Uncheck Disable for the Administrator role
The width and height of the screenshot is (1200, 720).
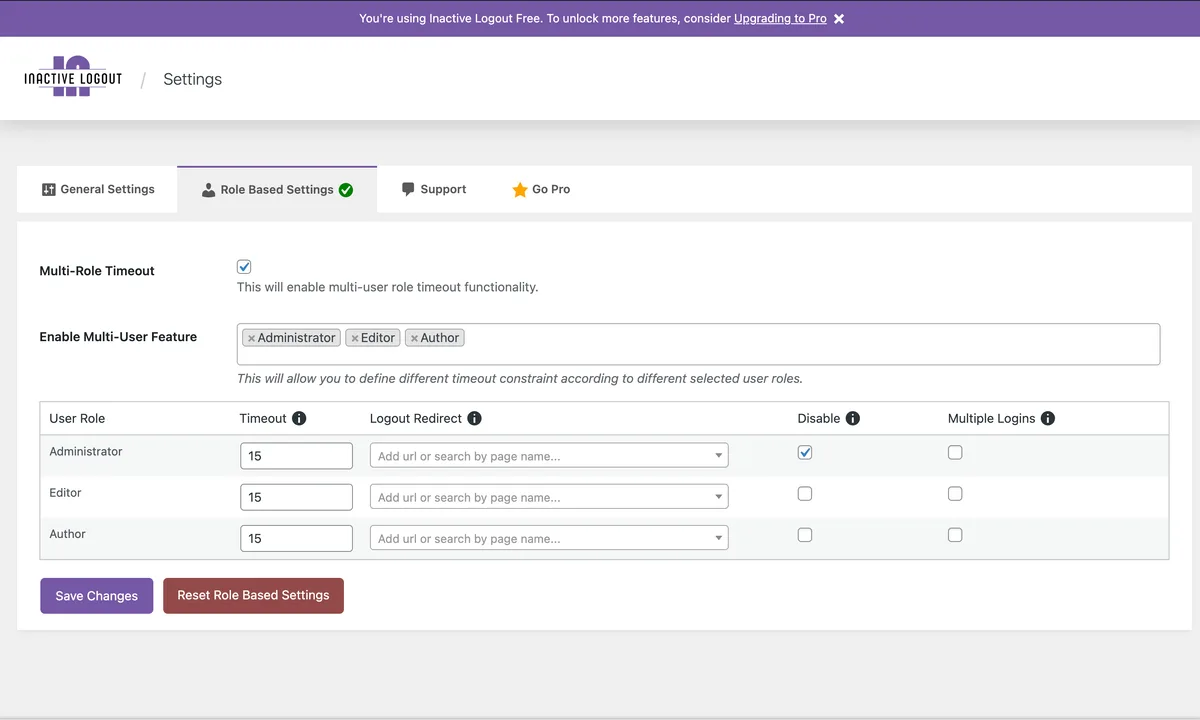(x=805, y=452)
